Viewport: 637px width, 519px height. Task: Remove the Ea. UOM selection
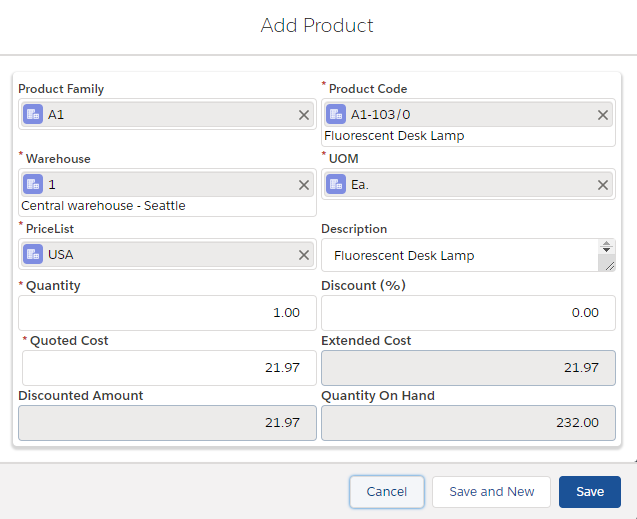click(603, 185)
